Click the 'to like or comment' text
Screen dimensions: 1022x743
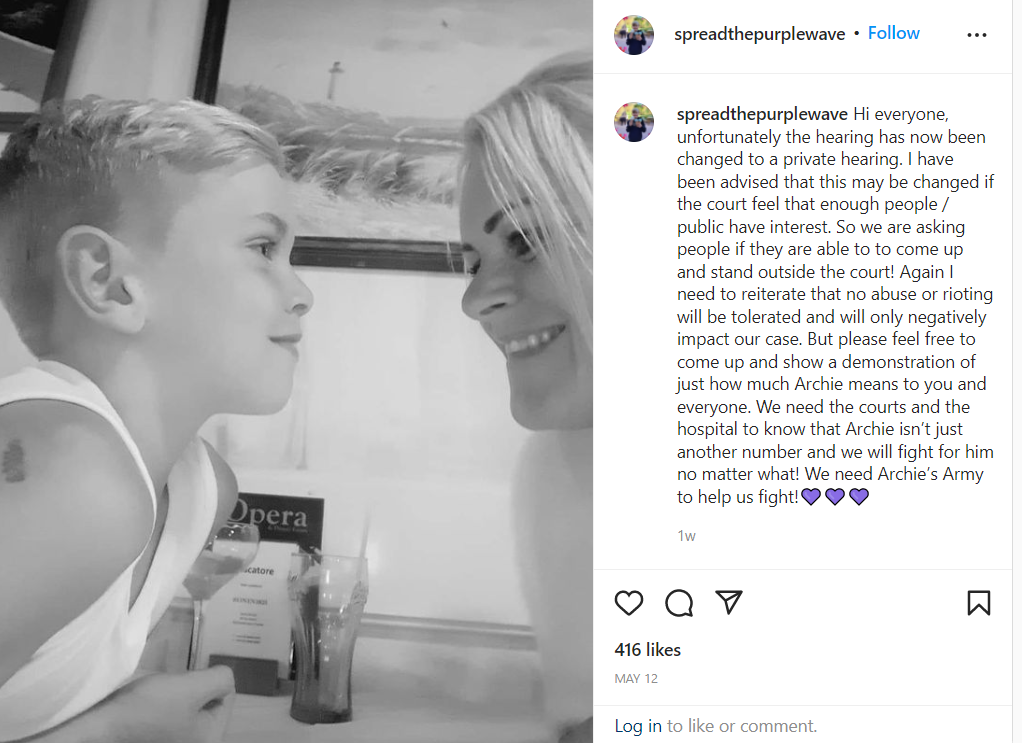click(741, 726)
